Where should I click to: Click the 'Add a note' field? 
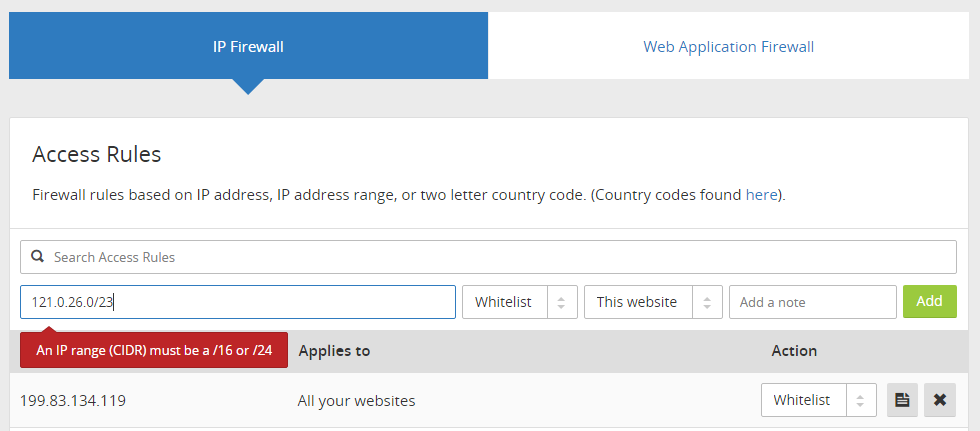812,302
